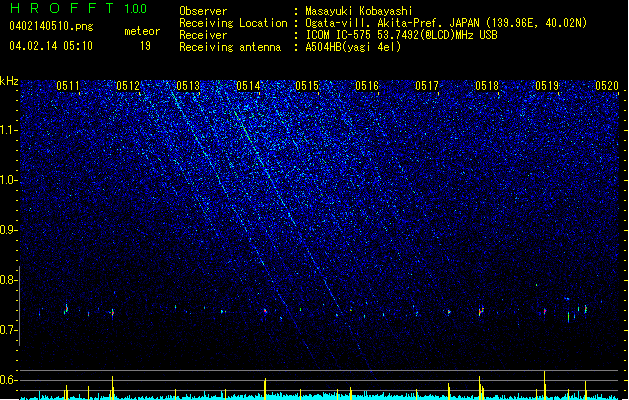
Task: Click the 0515 time marker
Action: 307,86
